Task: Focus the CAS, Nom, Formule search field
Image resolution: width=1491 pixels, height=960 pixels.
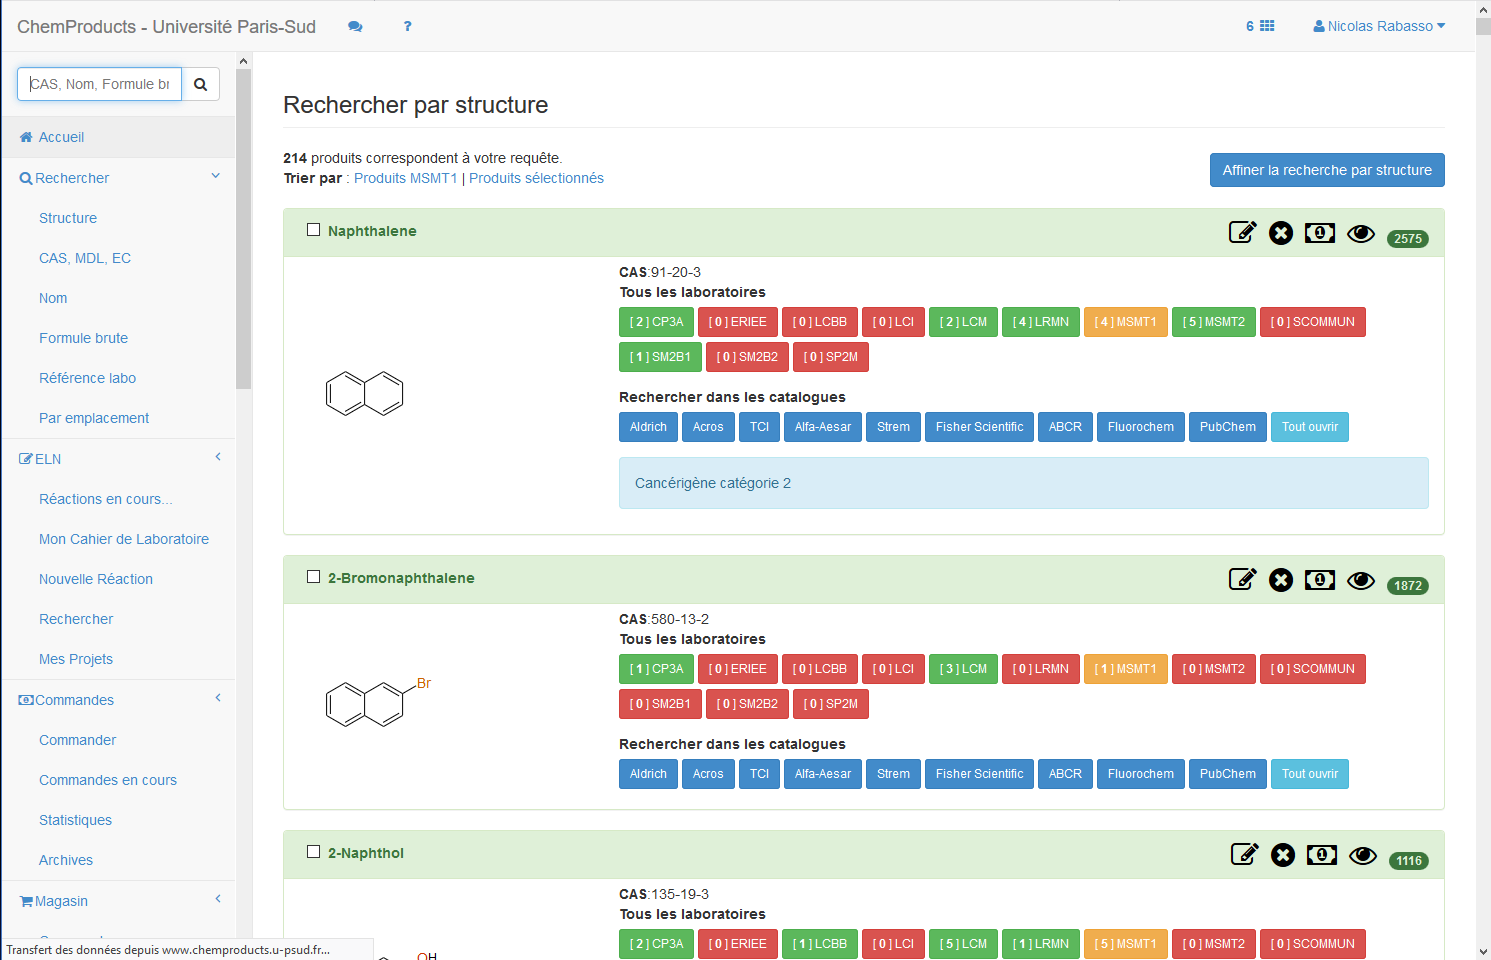Action: pyautogui.click(x=100, y=84)
